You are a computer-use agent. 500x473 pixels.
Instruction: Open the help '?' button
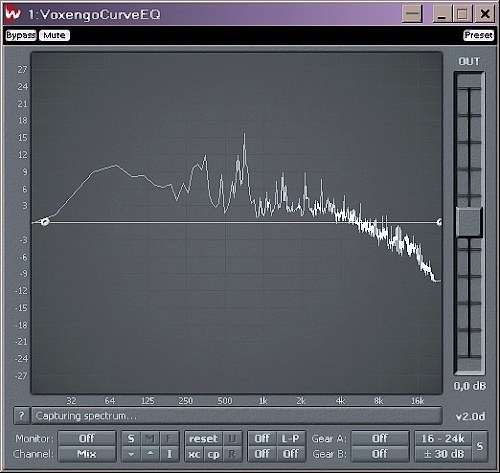pos(21,416)
